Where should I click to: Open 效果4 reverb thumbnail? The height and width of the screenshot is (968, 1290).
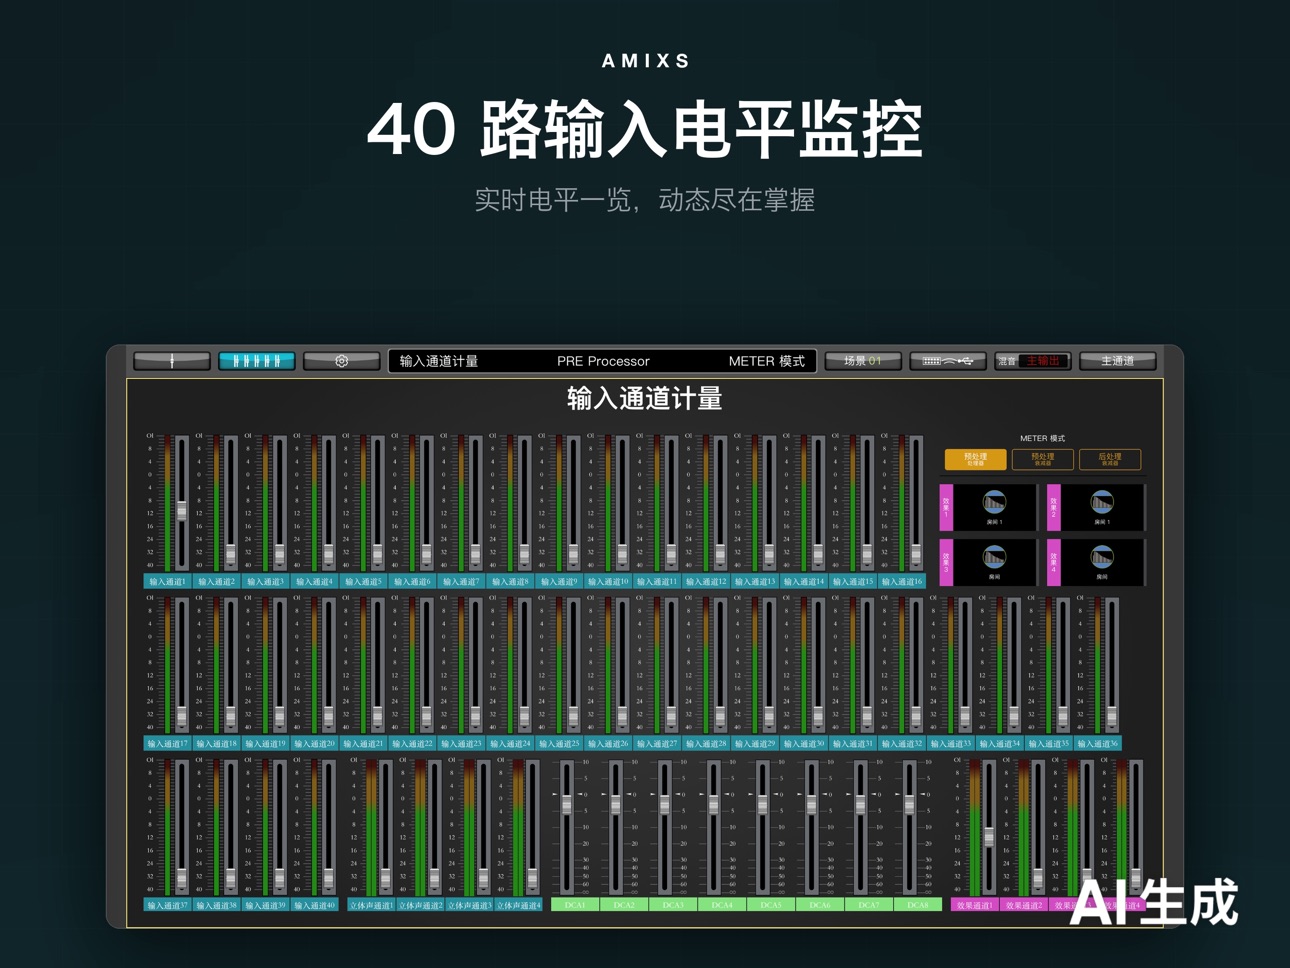point(1101,563)
